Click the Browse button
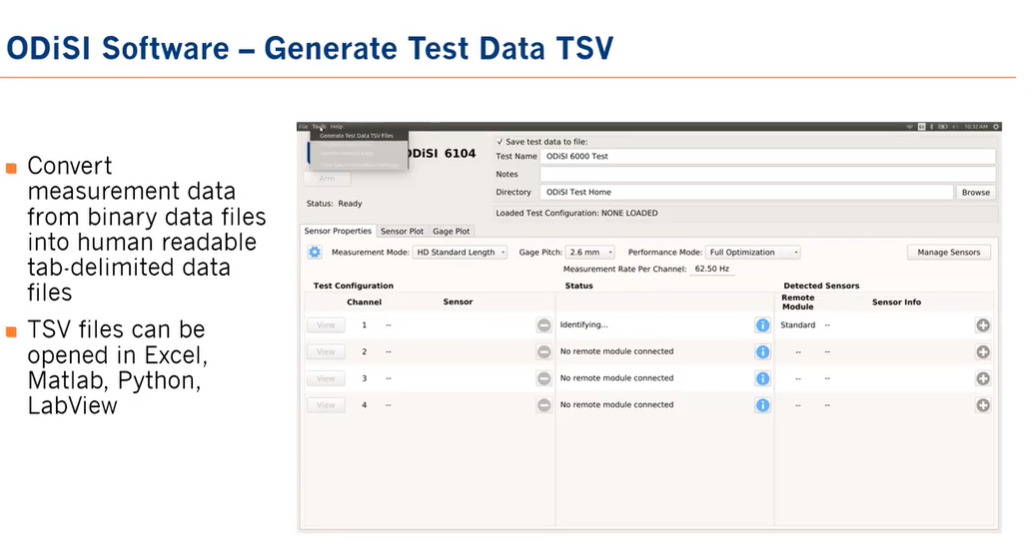 [975, 192]
